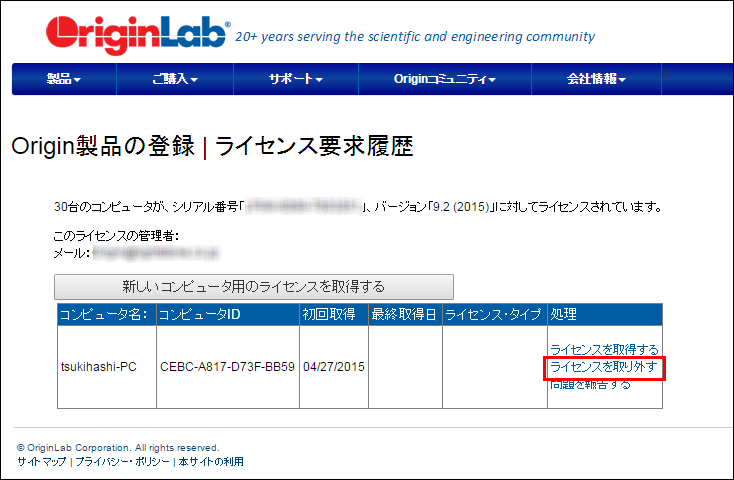Click the ライセンスを取得する link
Screen dimensions: 734x480
click(x=604, y=349)
